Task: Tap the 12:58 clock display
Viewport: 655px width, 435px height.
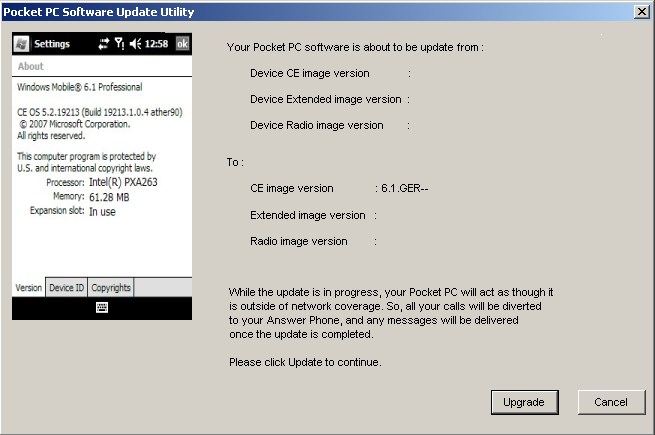Action: (x=157, y=44)
